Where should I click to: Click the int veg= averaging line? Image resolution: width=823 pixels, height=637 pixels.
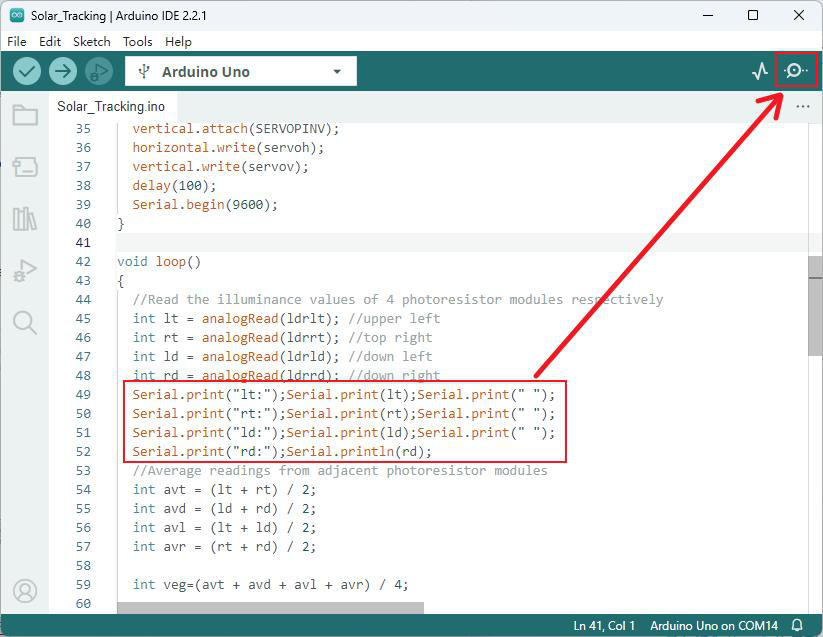[x=270, y=585]
